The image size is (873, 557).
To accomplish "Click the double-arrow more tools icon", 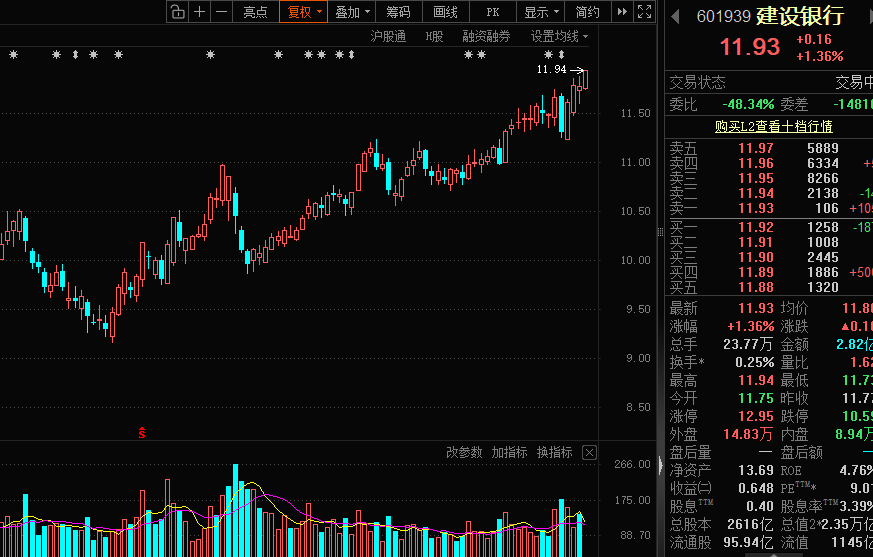I will (622, 12).
